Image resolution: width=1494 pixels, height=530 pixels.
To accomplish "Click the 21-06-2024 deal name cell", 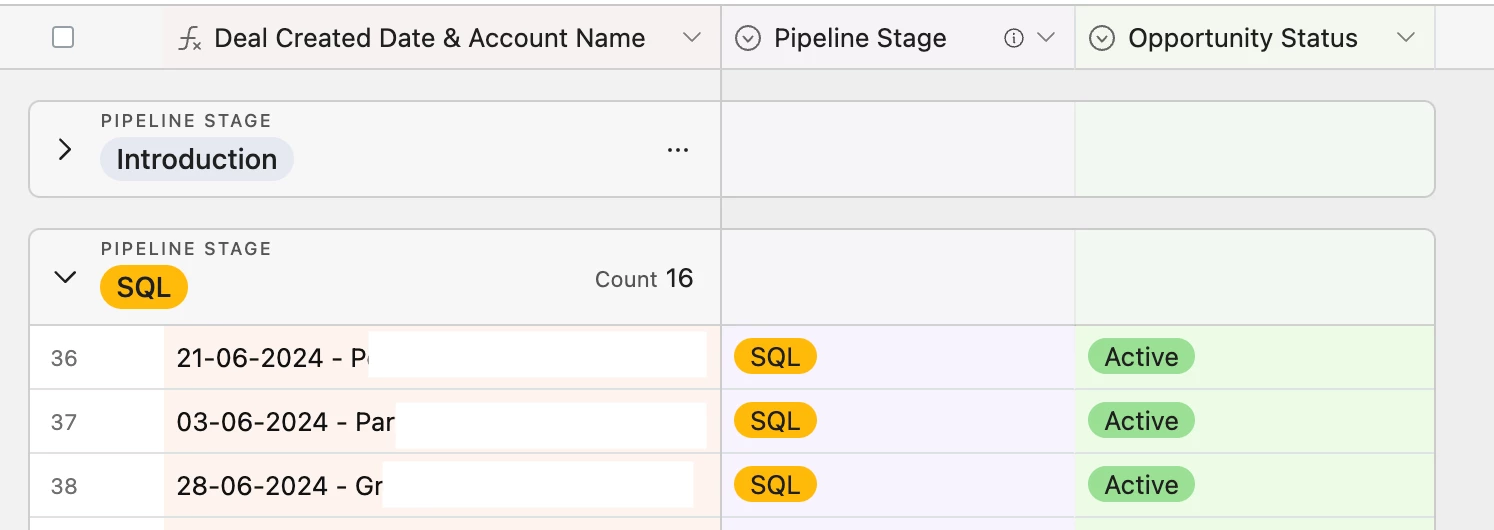I will point(270,358).
